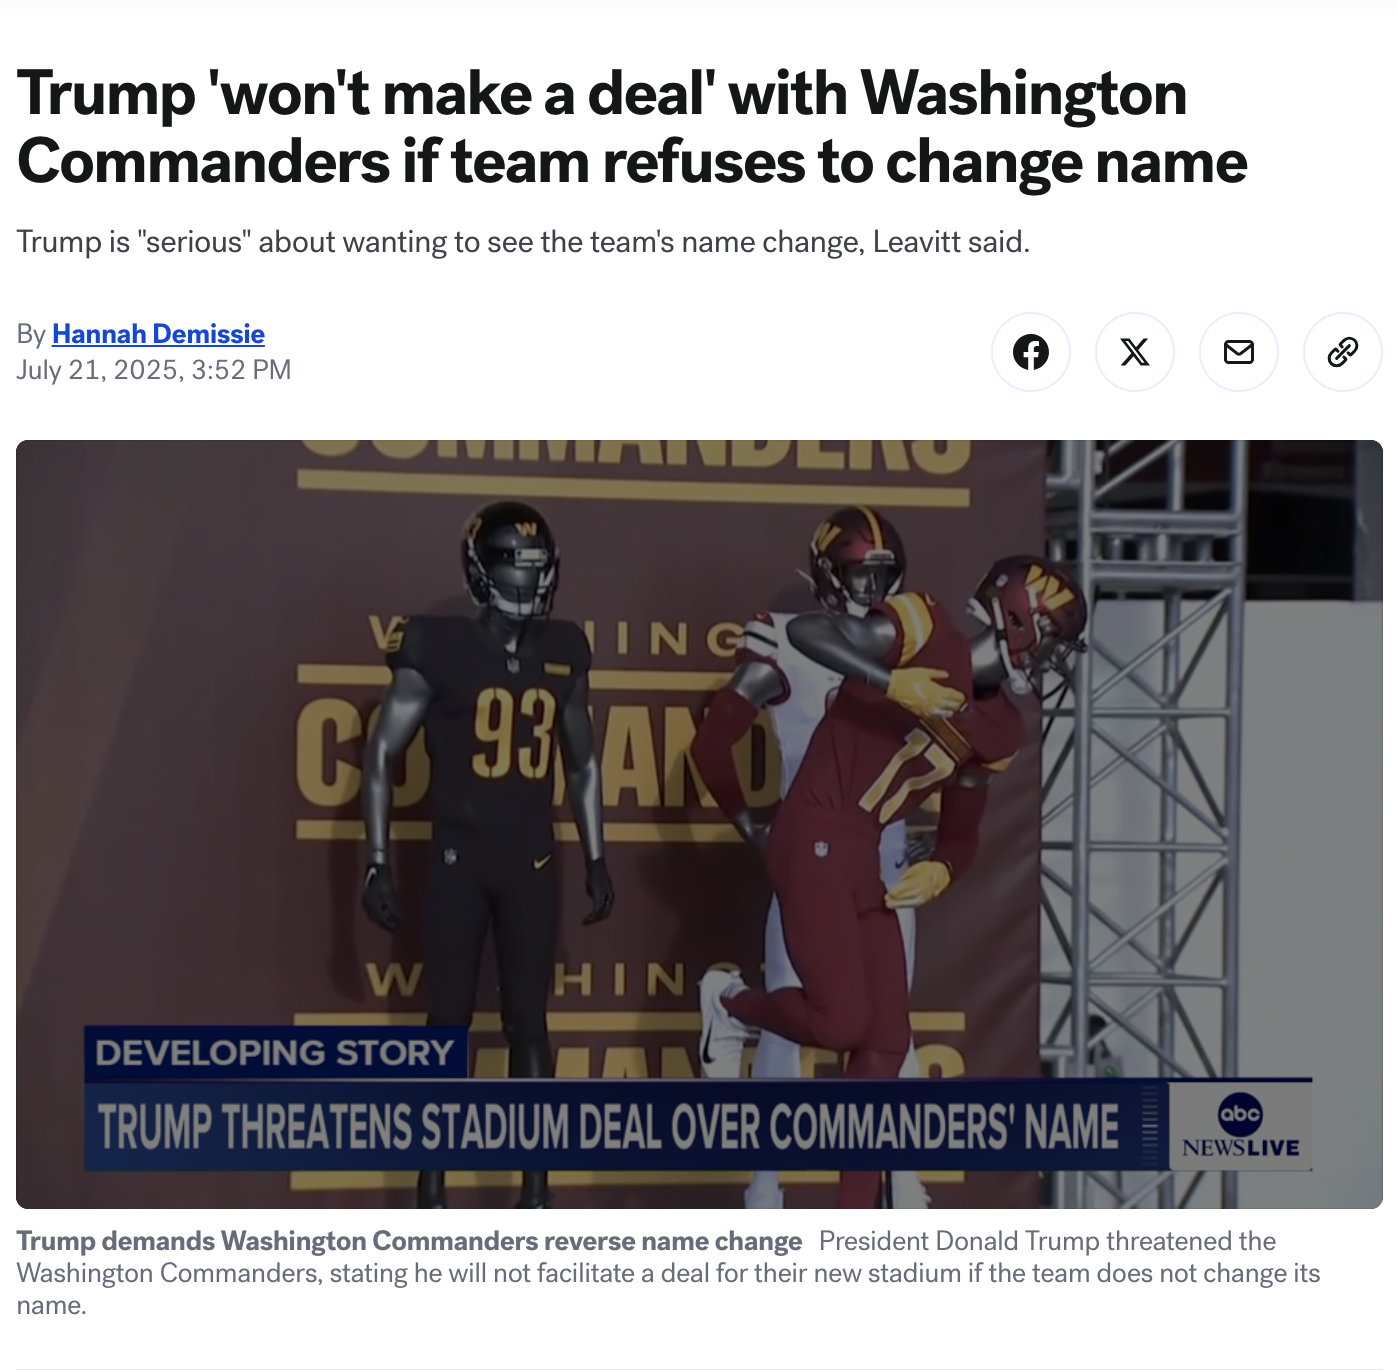
Task: Play the Commanders uniform video thumbnail
Action: (699, 824)
